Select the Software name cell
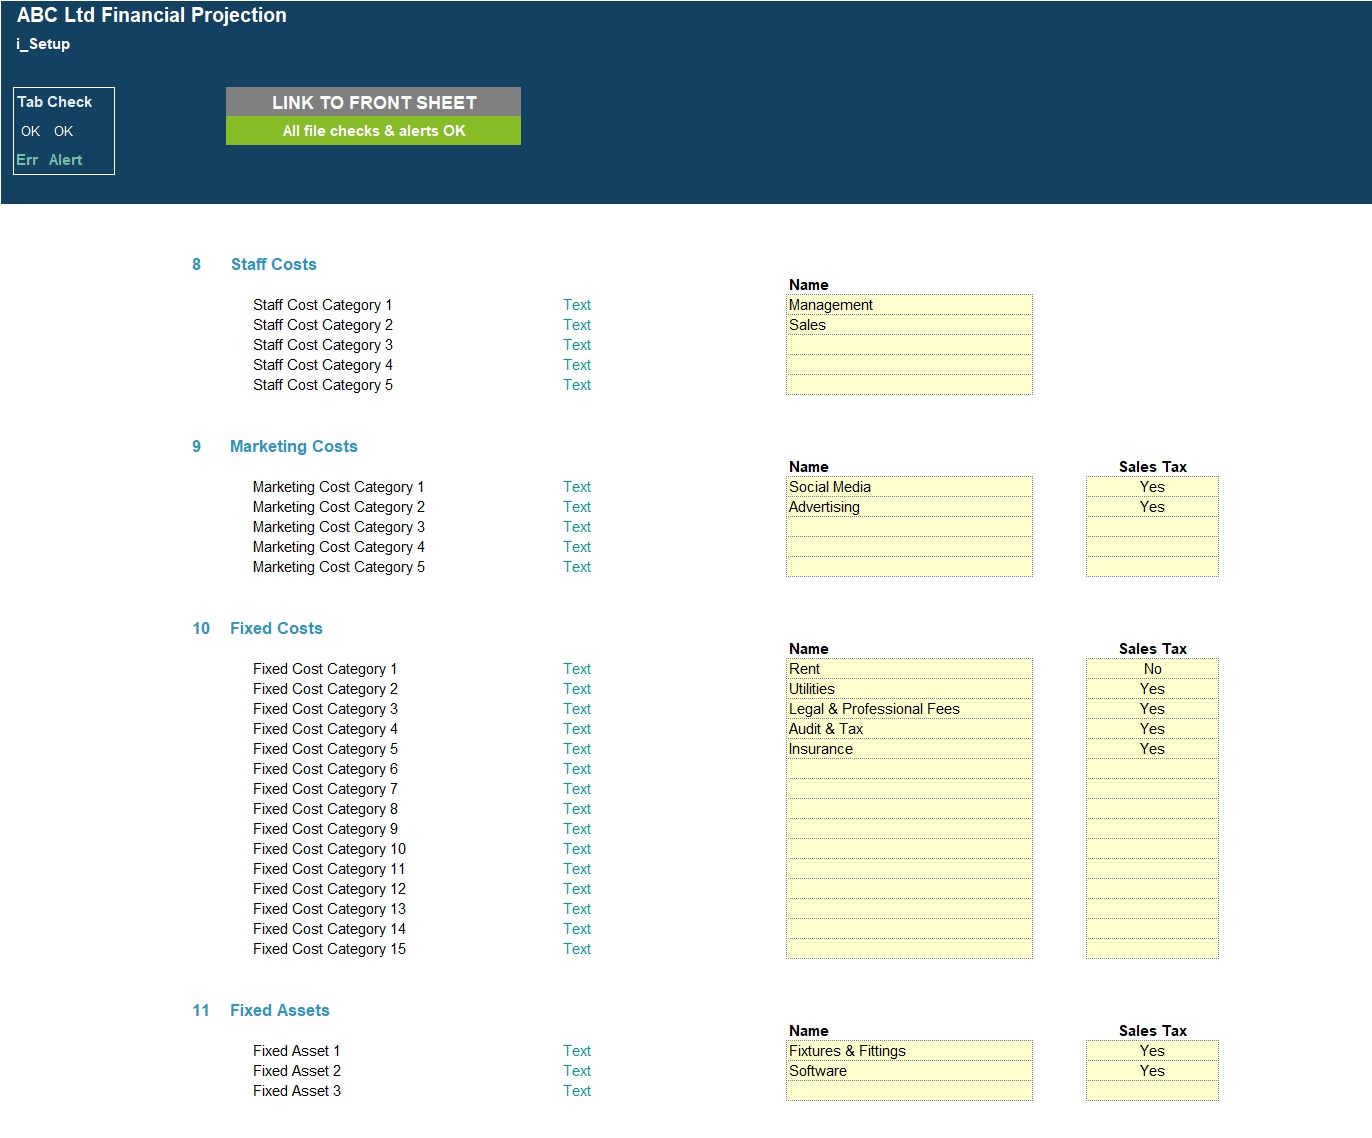Viewport: 1372px width, 1138px height. click(x=909, y=1071)
